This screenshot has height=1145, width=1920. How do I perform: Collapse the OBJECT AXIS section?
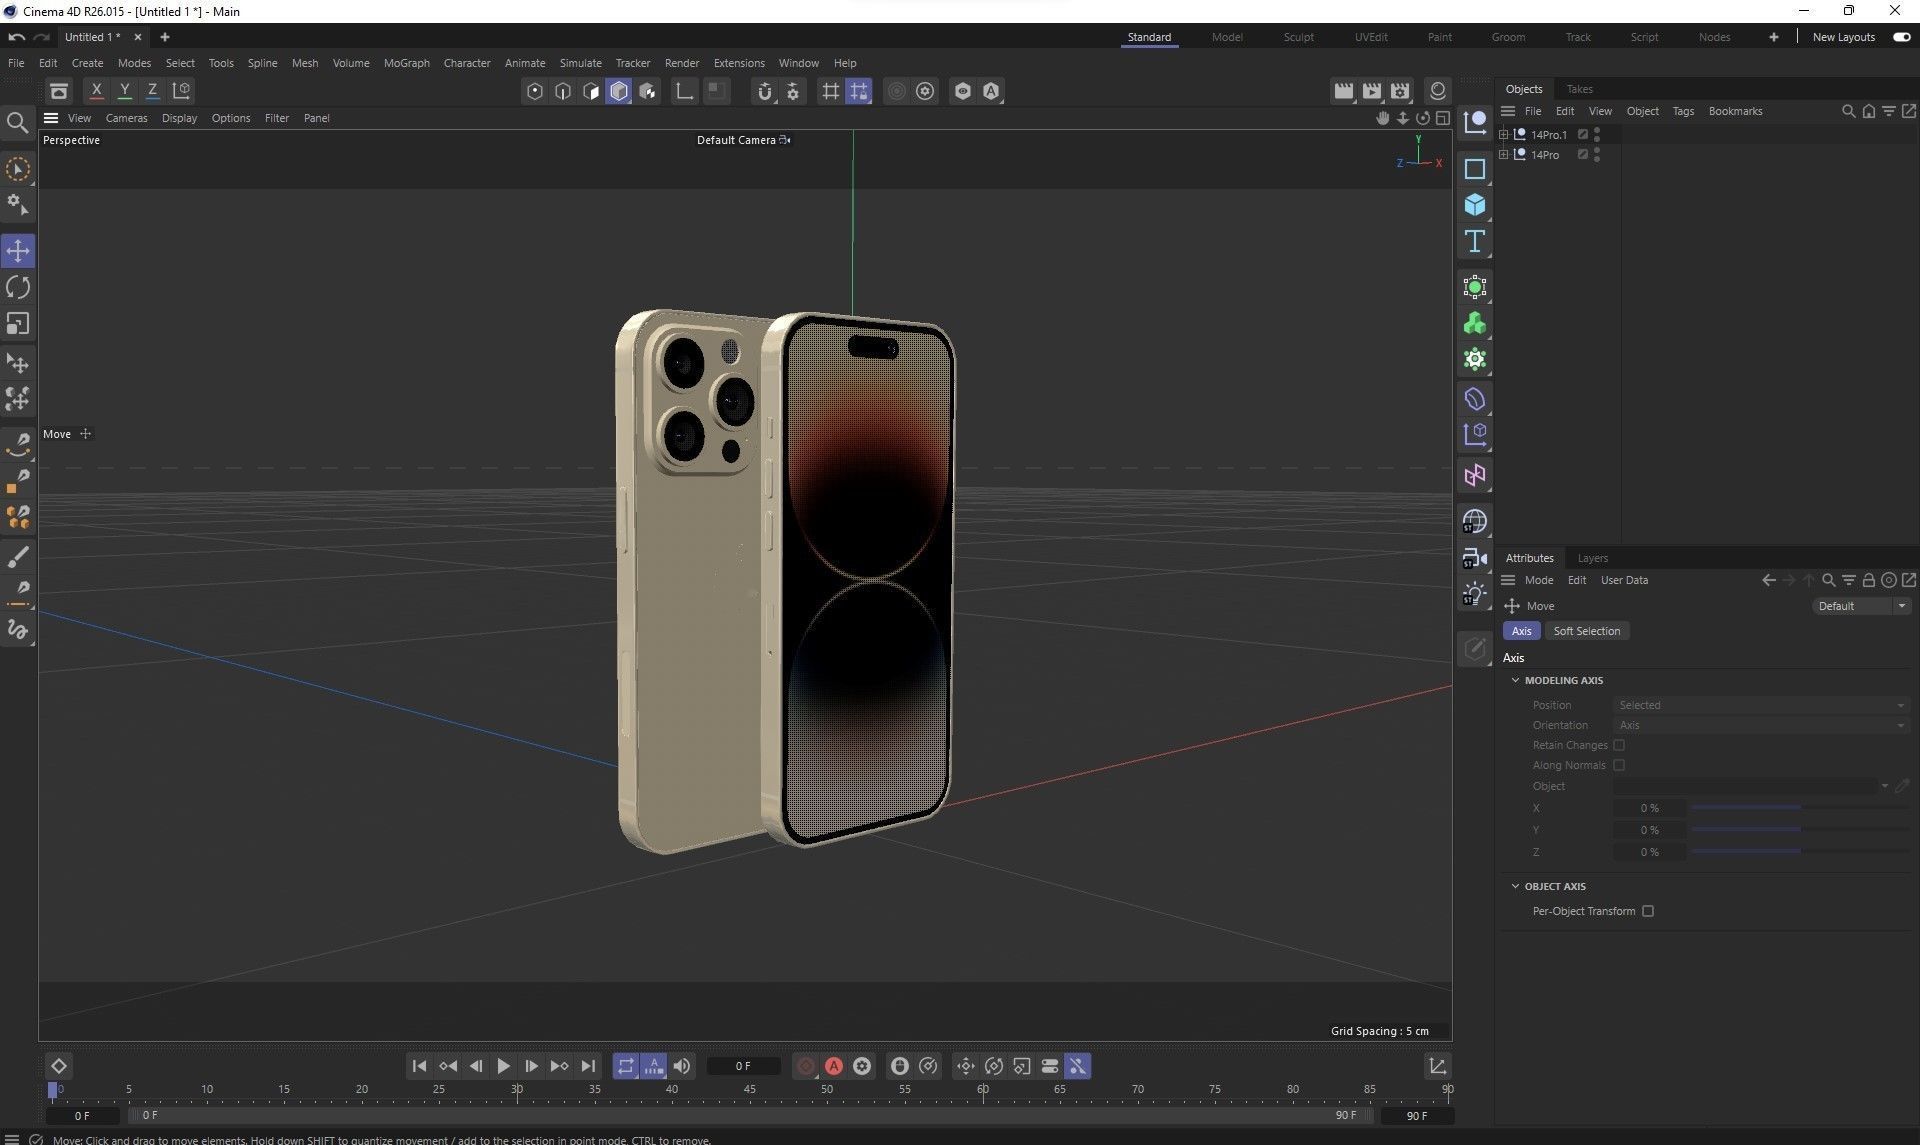[x=1515, y=886]
